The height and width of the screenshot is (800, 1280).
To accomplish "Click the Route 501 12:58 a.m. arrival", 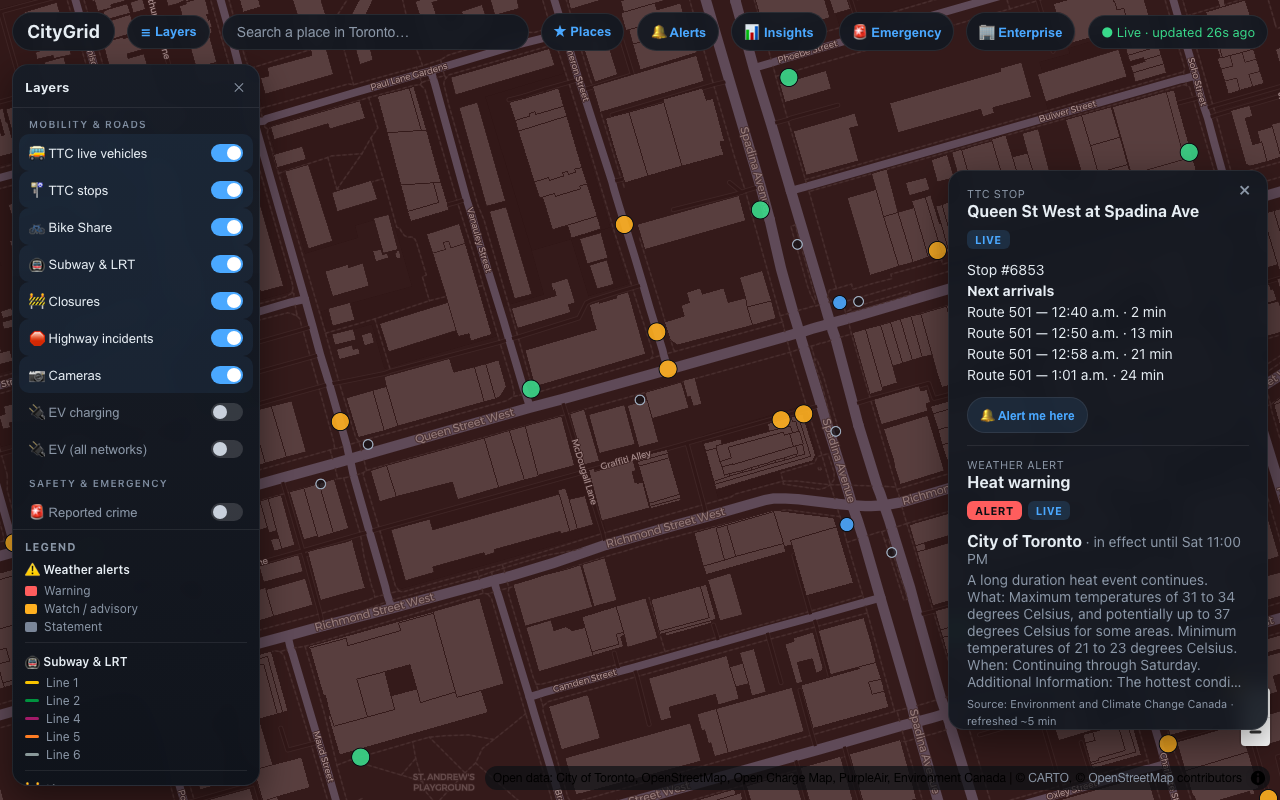I will (x=1070, y=354).
